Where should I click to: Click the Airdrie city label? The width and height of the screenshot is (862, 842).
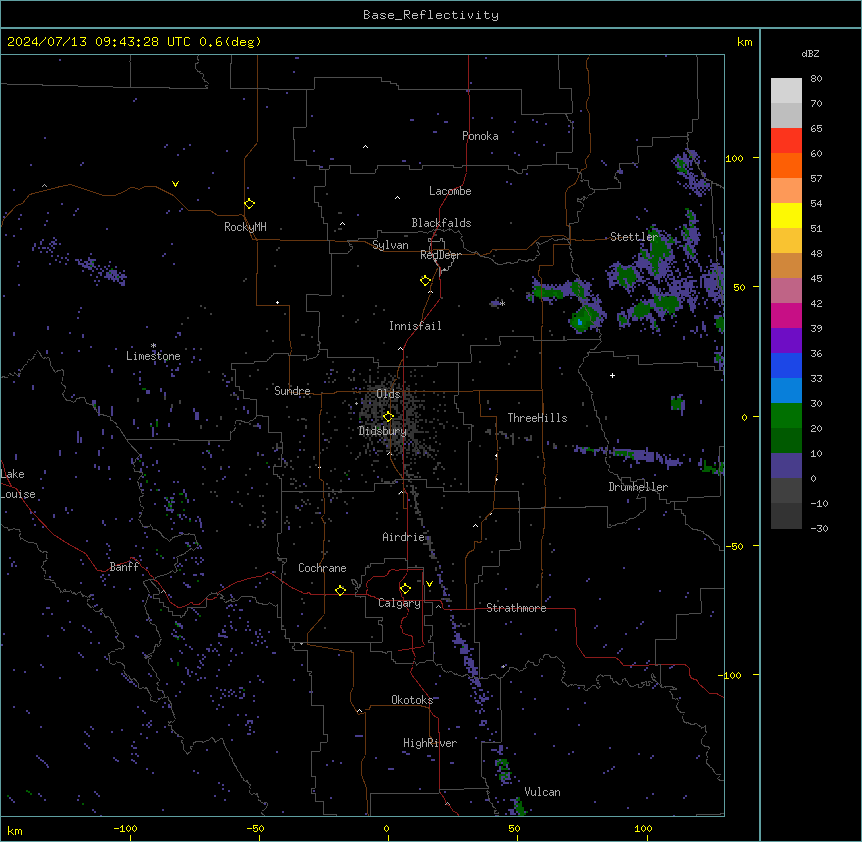404,537
